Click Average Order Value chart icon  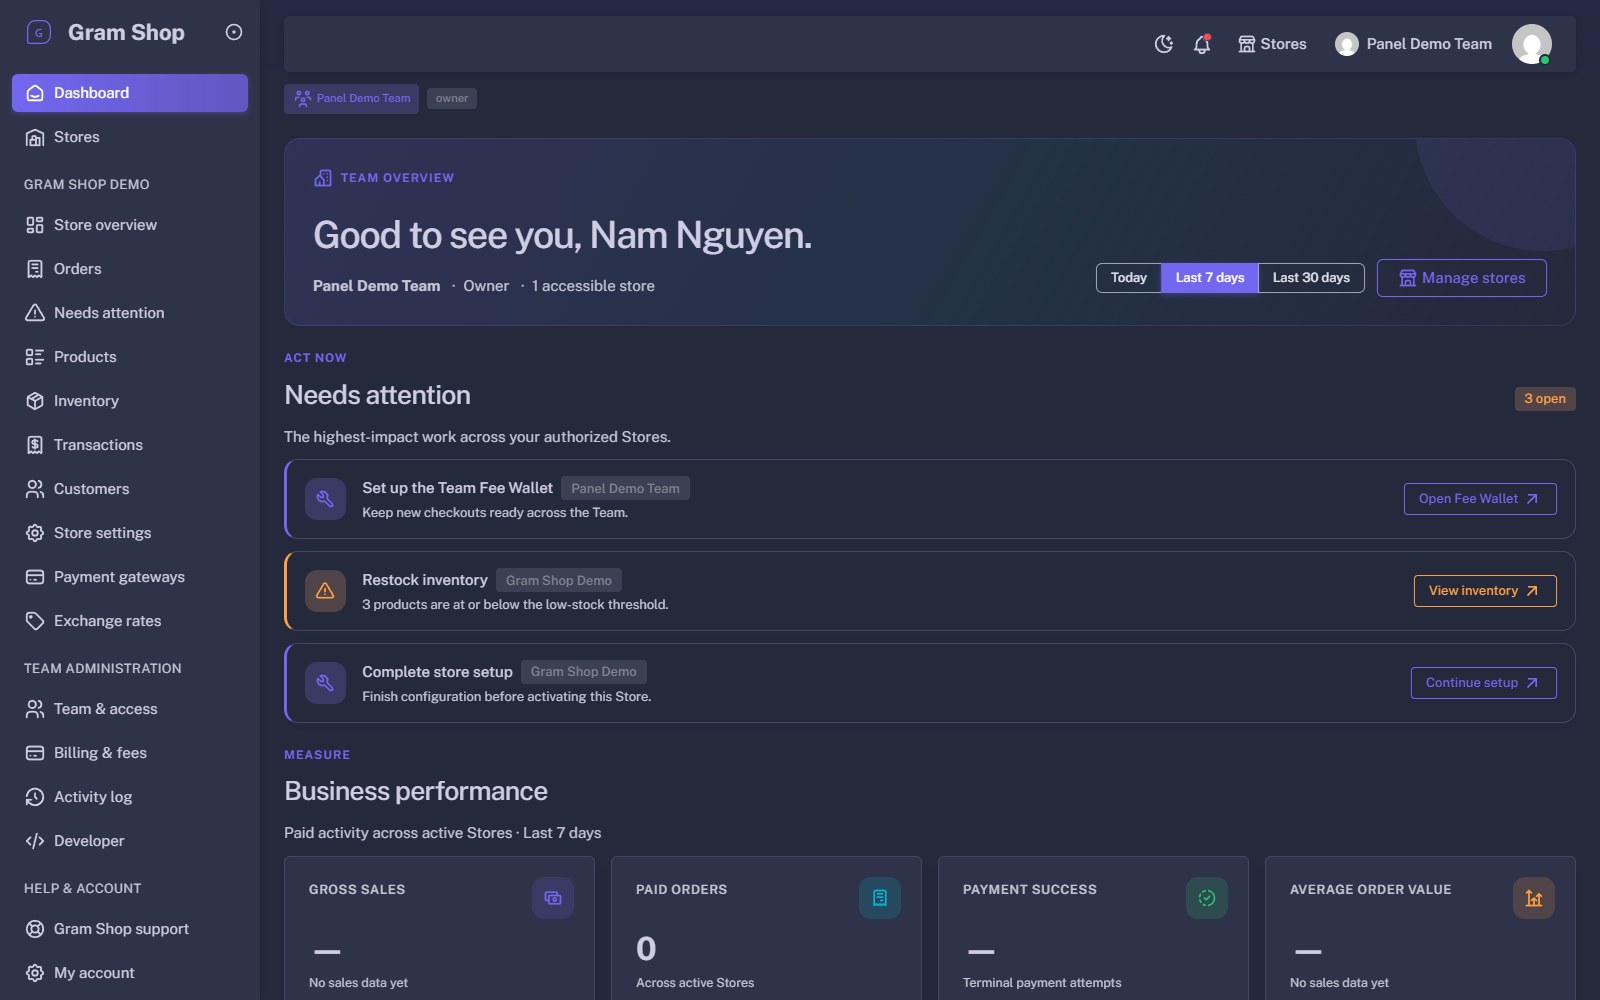point(1534,898)
